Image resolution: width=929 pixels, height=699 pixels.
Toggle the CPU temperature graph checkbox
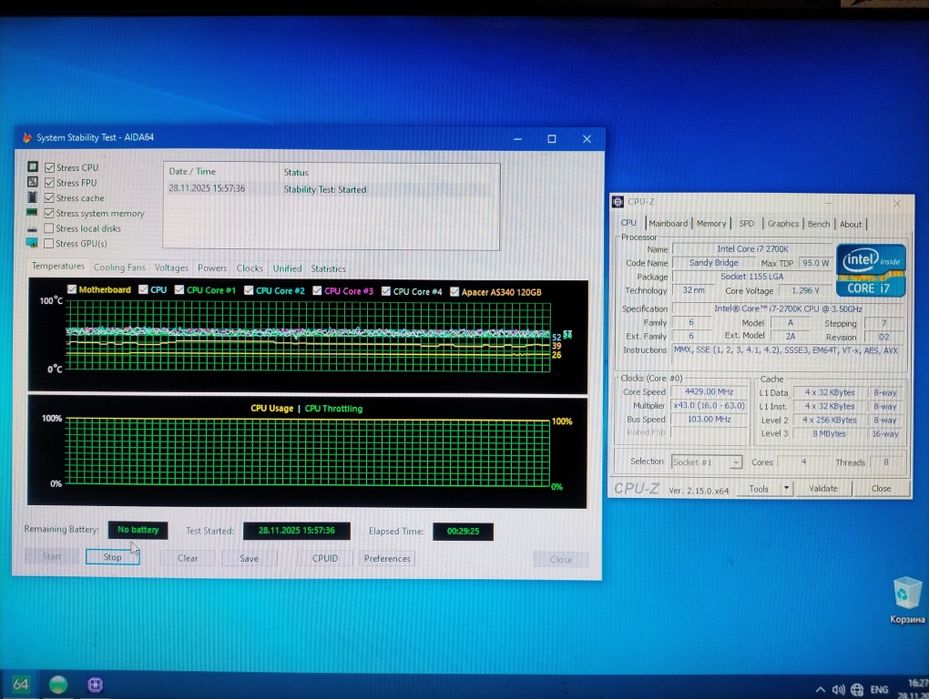143,290
